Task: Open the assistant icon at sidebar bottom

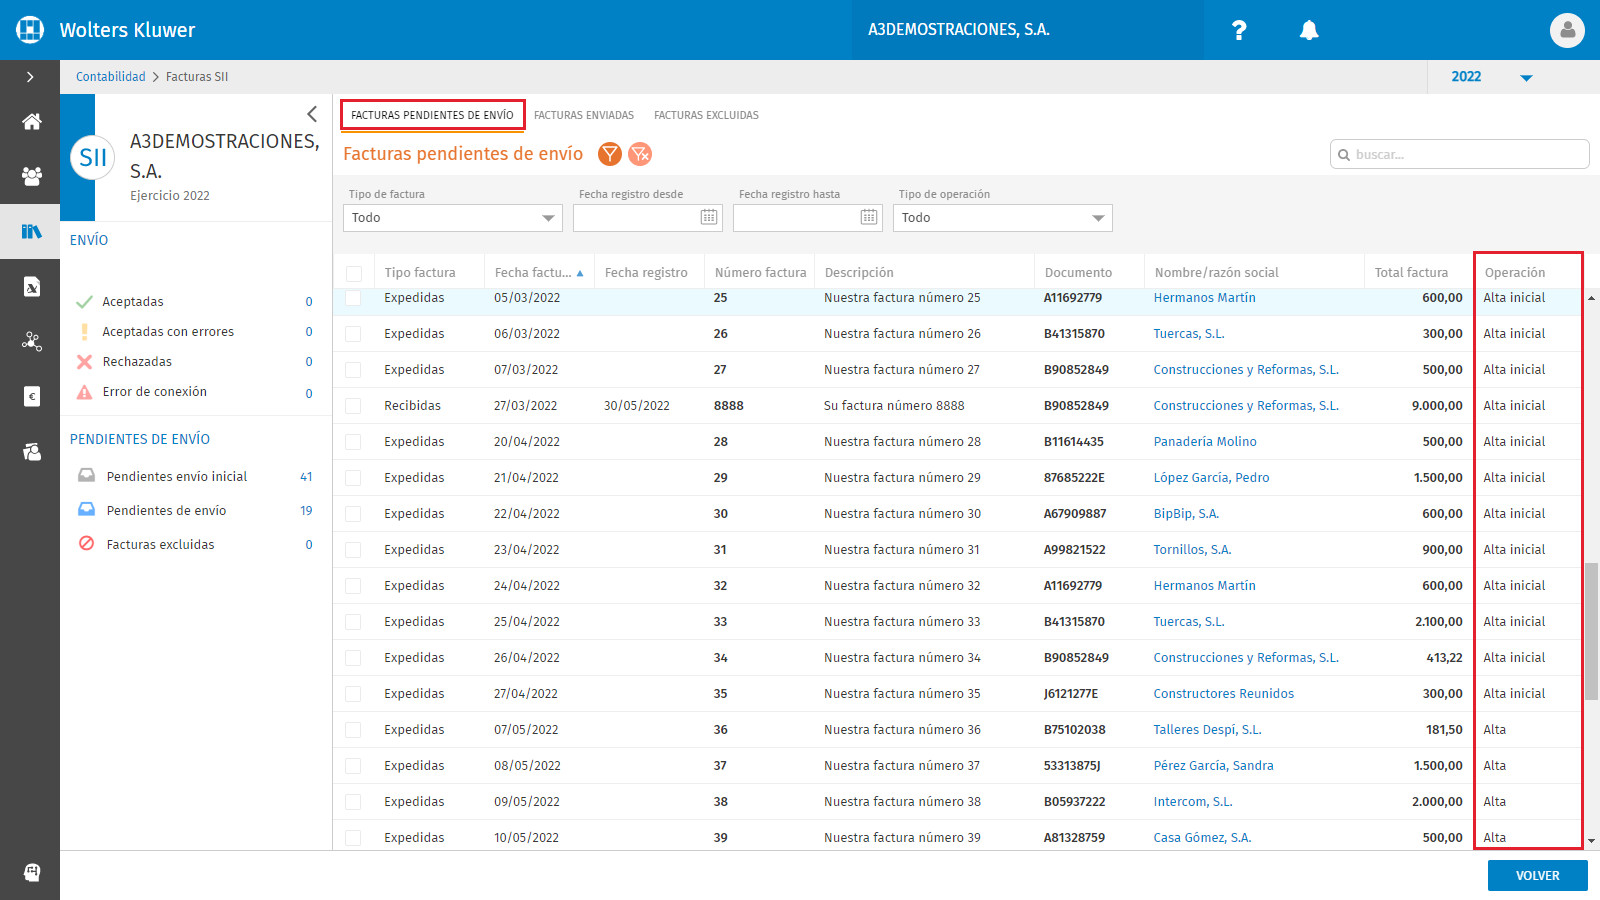Action: 32,872
